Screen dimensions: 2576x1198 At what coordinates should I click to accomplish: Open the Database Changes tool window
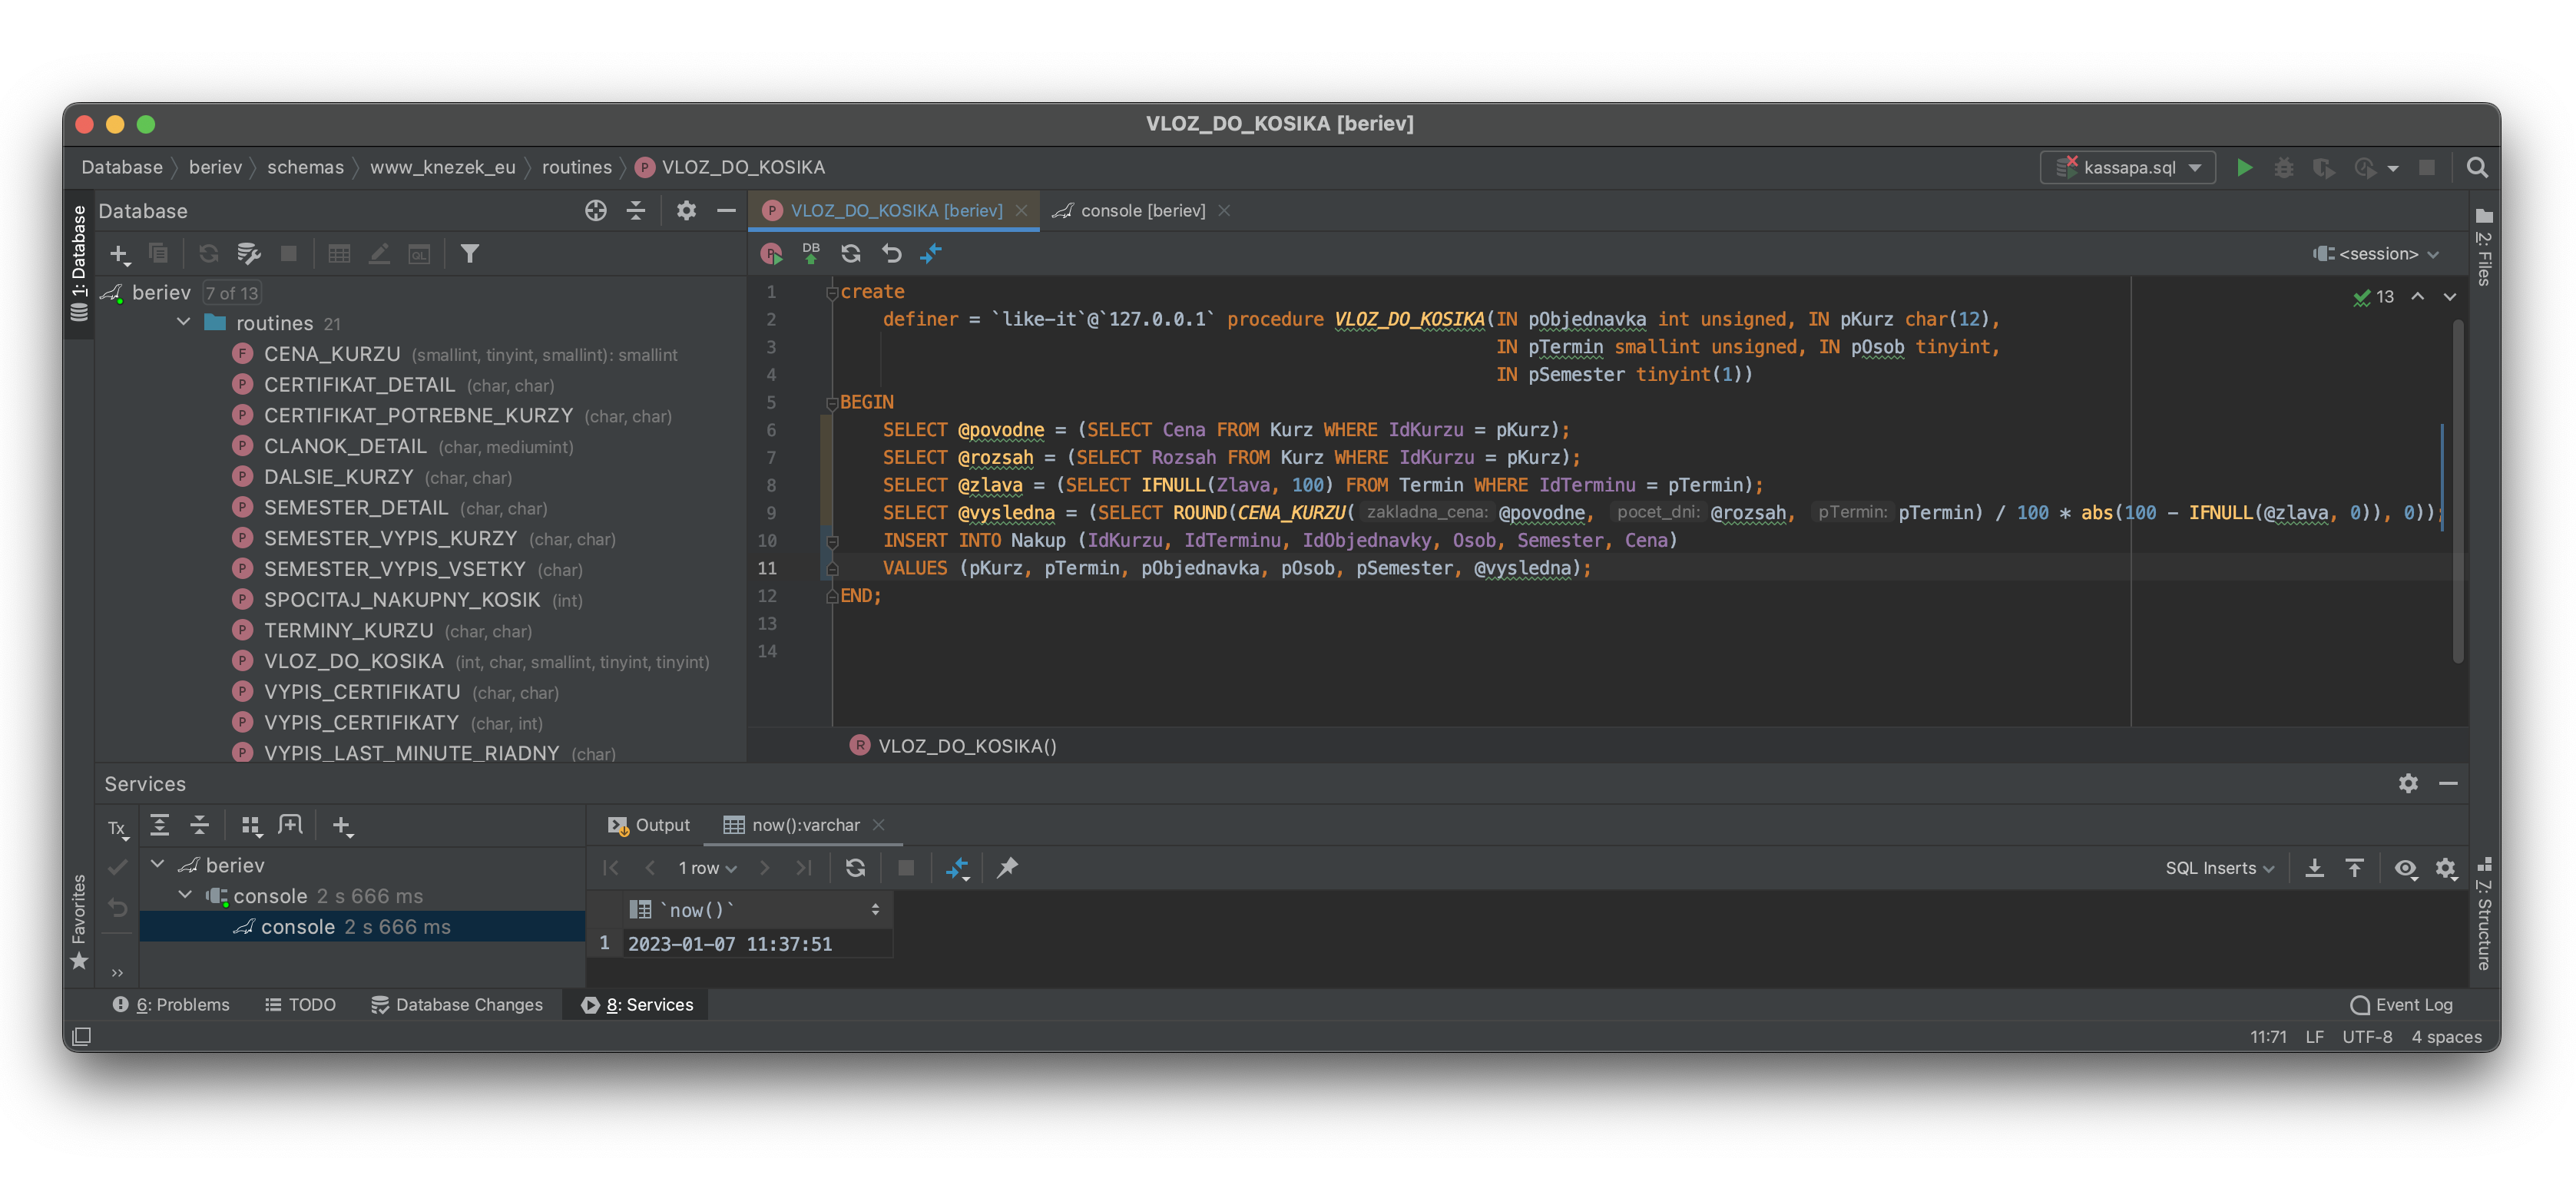pos(457,1005)
